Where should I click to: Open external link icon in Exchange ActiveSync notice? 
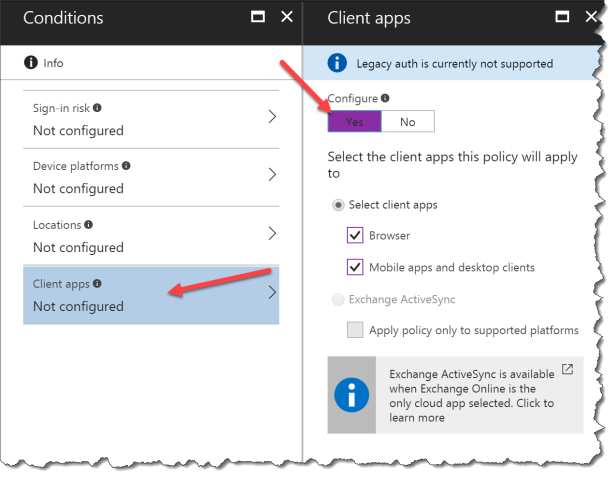(567, 369)
